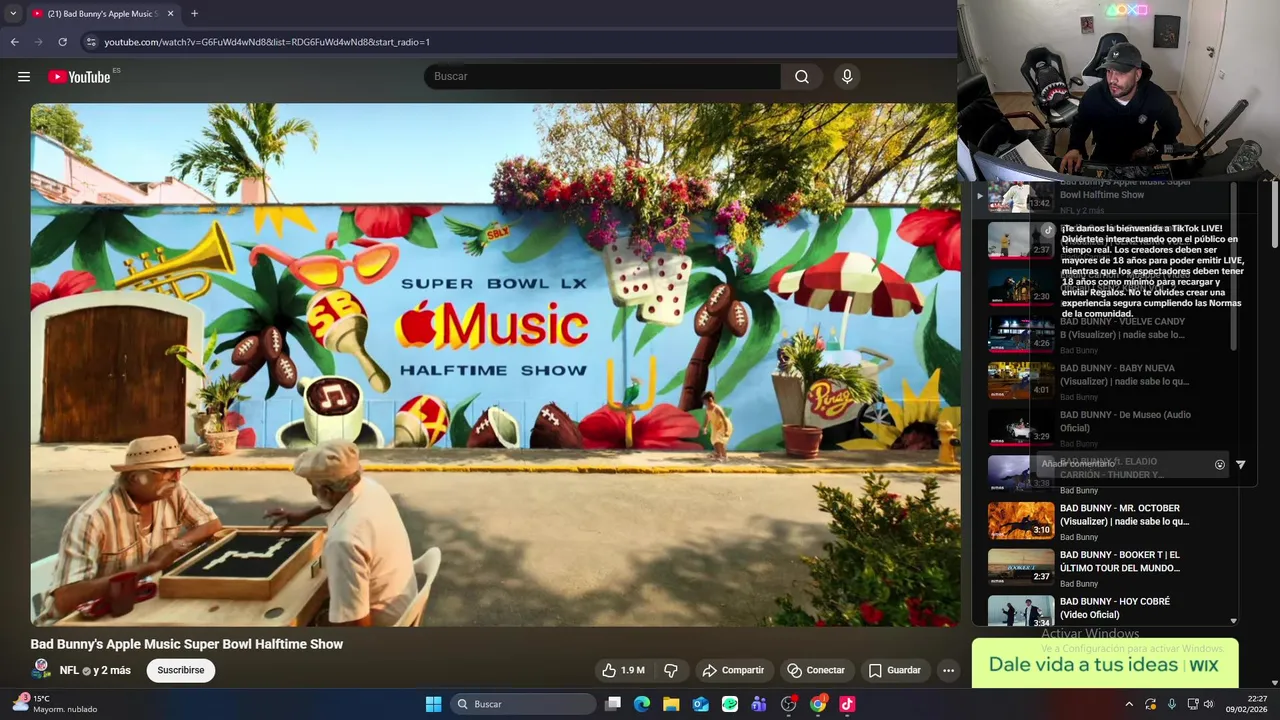Open the Wix Dale vida a tus ideas ad
The width and height of the screenshot is (1280, 720).
tap(1105, 664)
